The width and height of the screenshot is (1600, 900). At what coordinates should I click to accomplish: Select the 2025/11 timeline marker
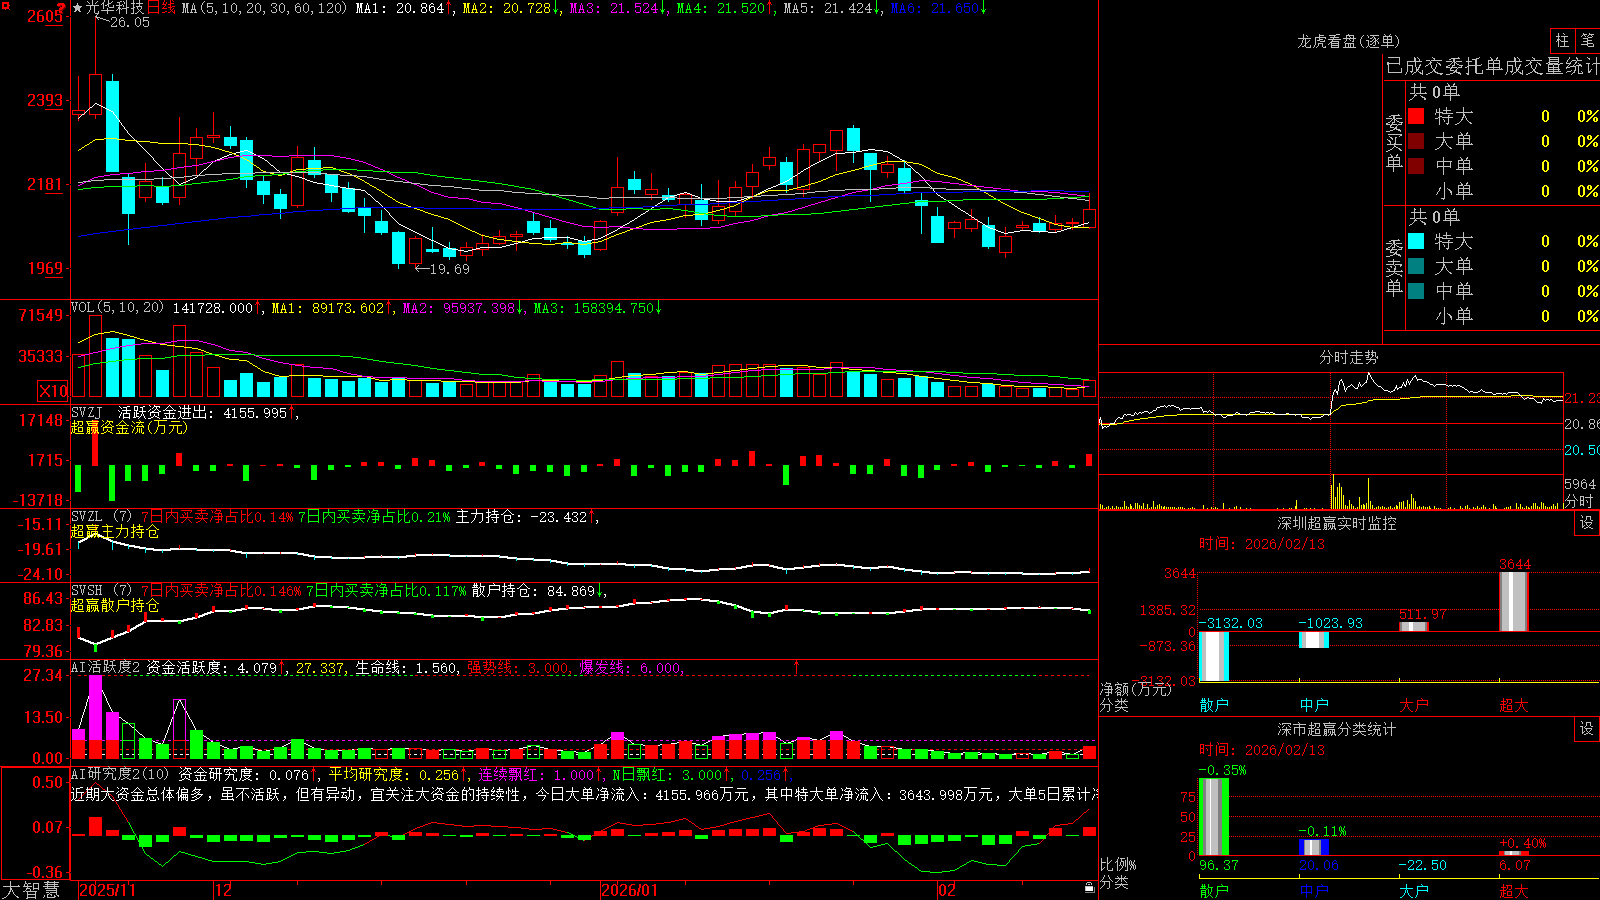107,890
